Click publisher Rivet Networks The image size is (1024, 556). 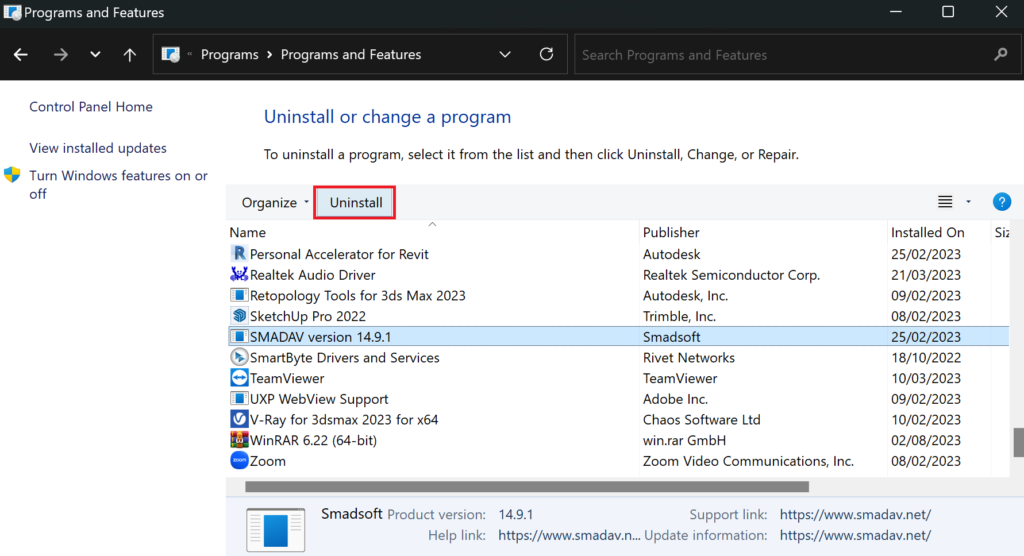coord(688,358)
